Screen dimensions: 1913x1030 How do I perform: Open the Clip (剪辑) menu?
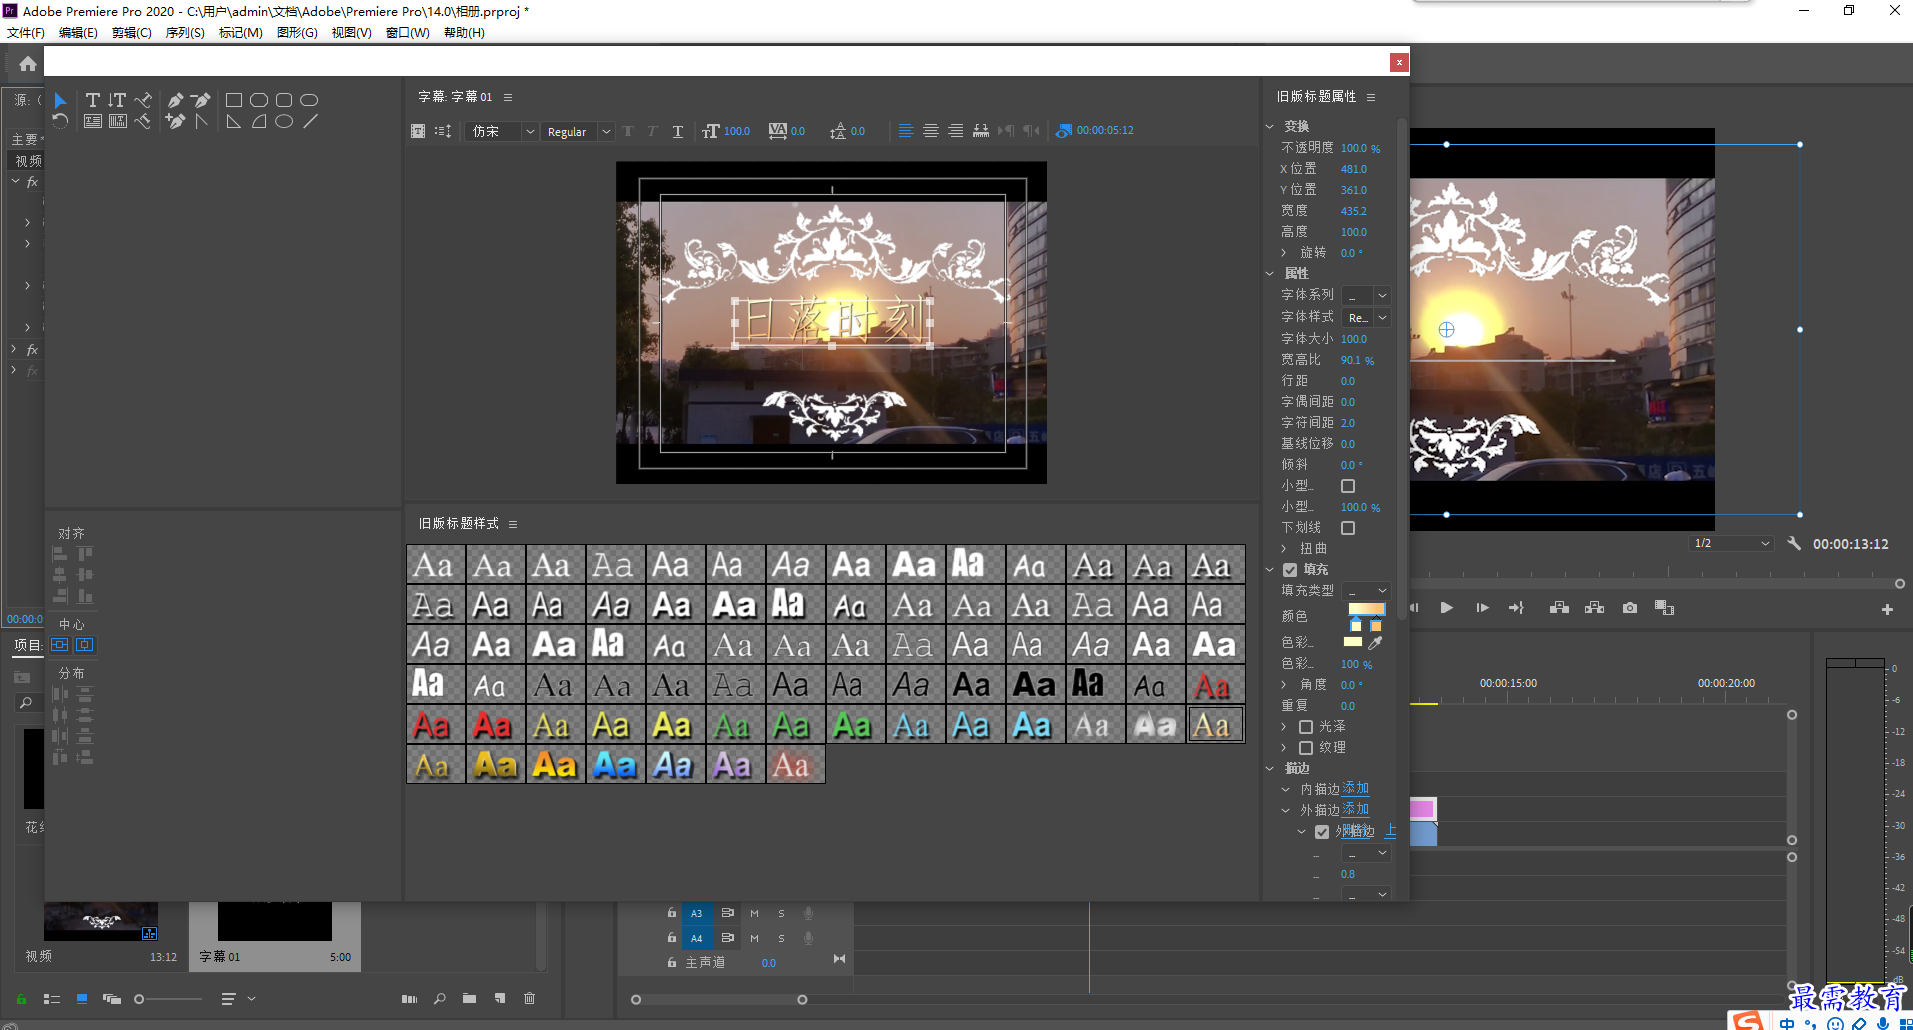click(132, 33)
